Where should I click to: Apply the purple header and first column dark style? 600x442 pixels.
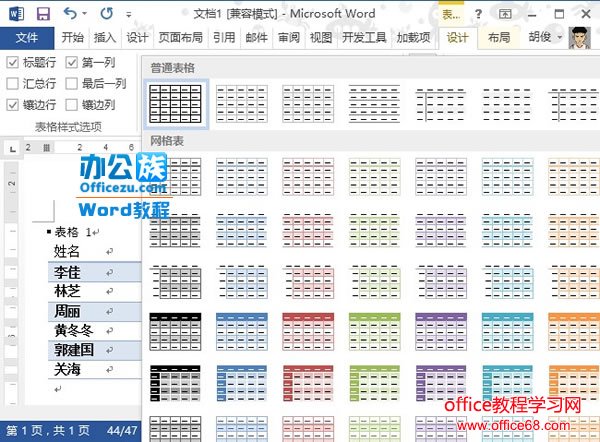pos(441,383)
